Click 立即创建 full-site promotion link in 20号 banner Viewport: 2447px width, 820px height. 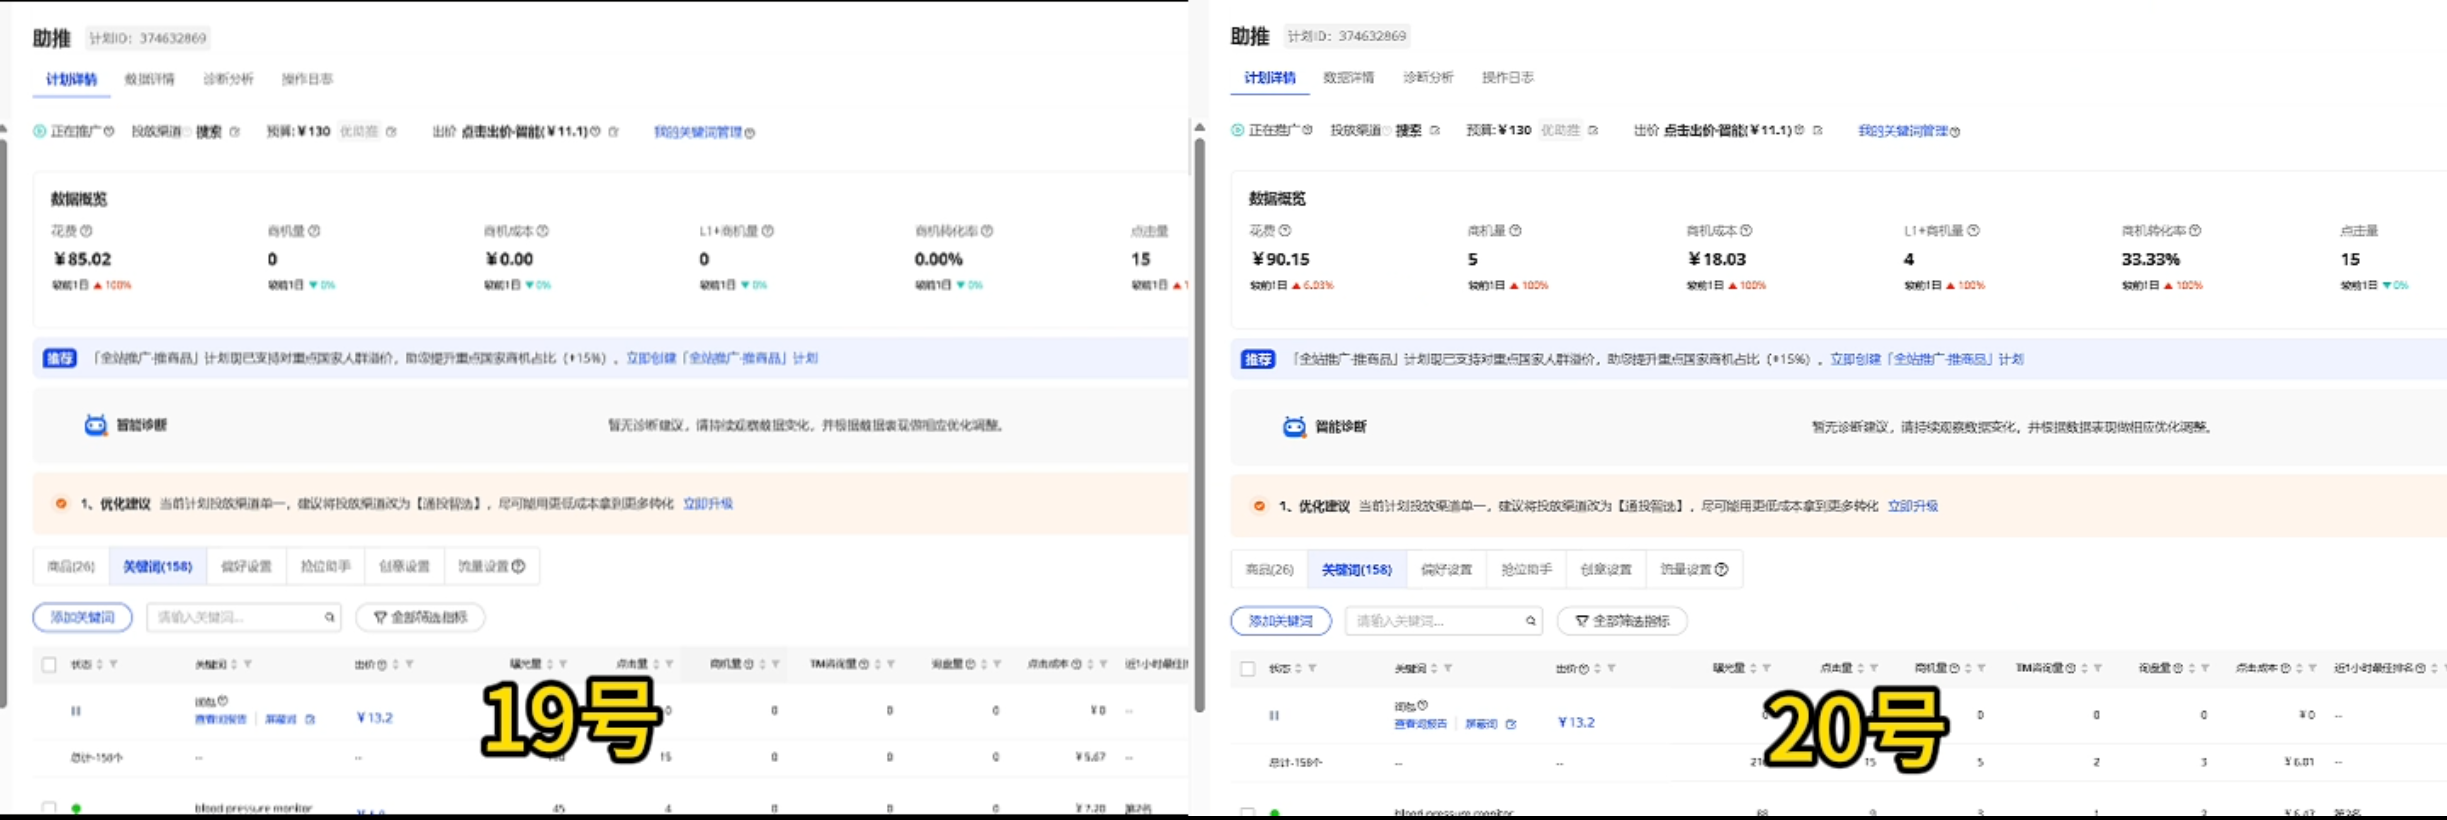pos(1926,359)
